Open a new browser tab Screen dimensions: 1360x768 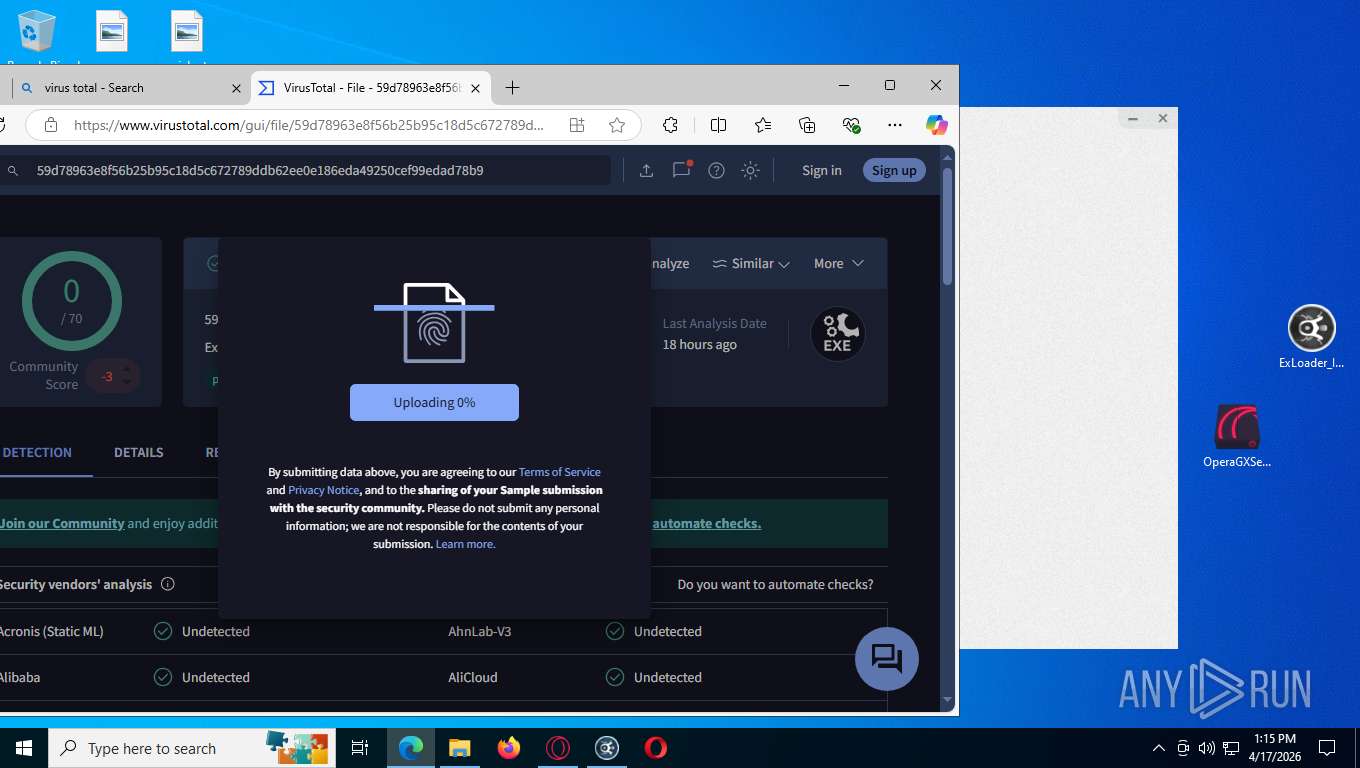pyautogui.click(x=512, y=88)
